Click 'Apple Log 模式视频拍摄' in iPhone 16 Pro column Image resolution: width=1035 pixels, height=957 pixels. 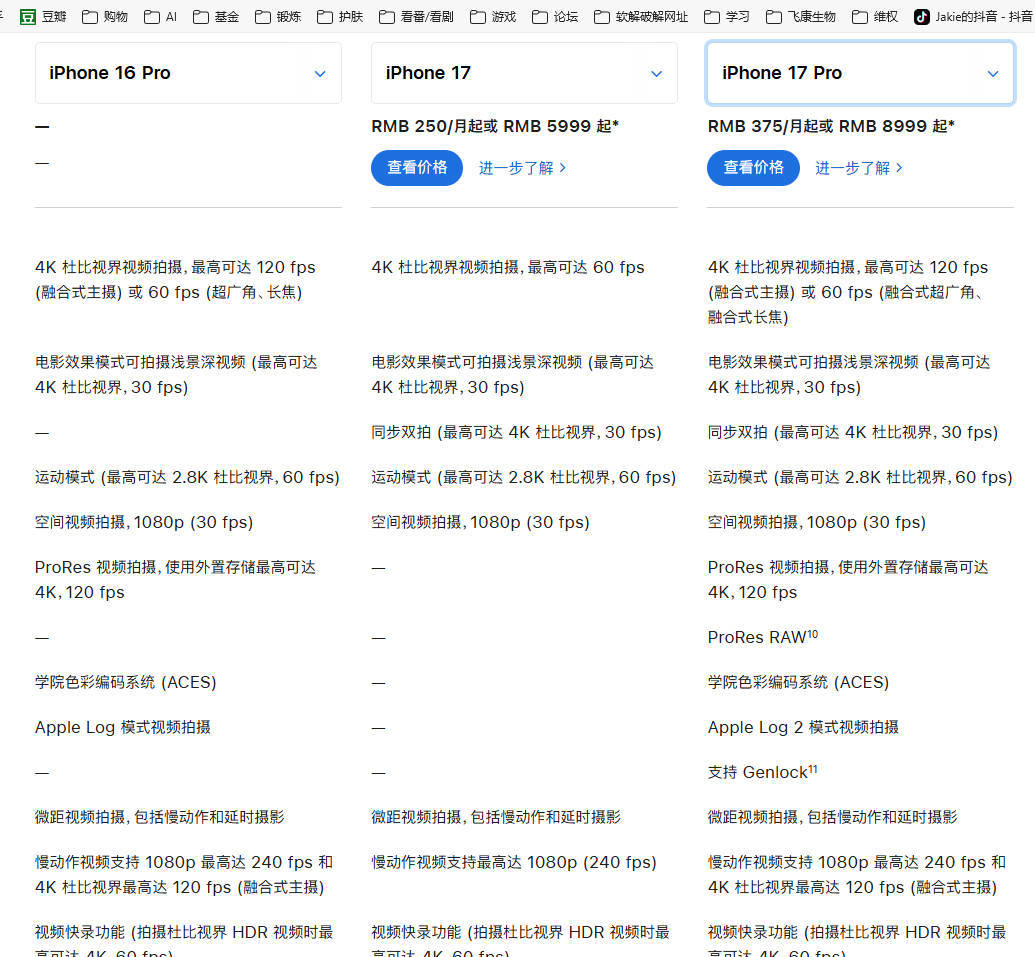[123, 727]
